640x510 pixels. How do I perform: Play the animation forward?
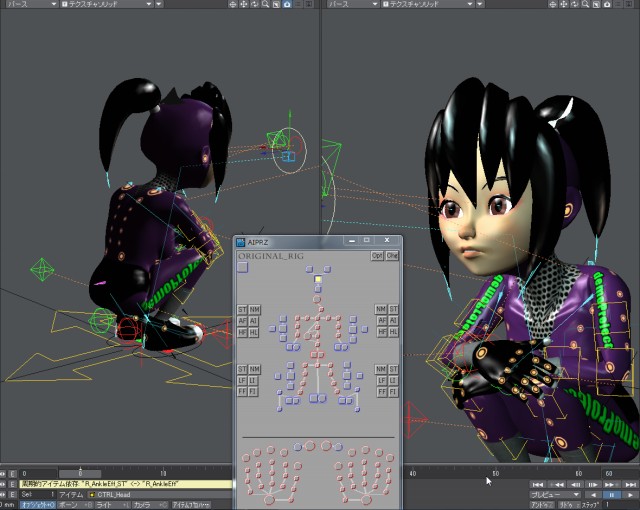[630, 495]
